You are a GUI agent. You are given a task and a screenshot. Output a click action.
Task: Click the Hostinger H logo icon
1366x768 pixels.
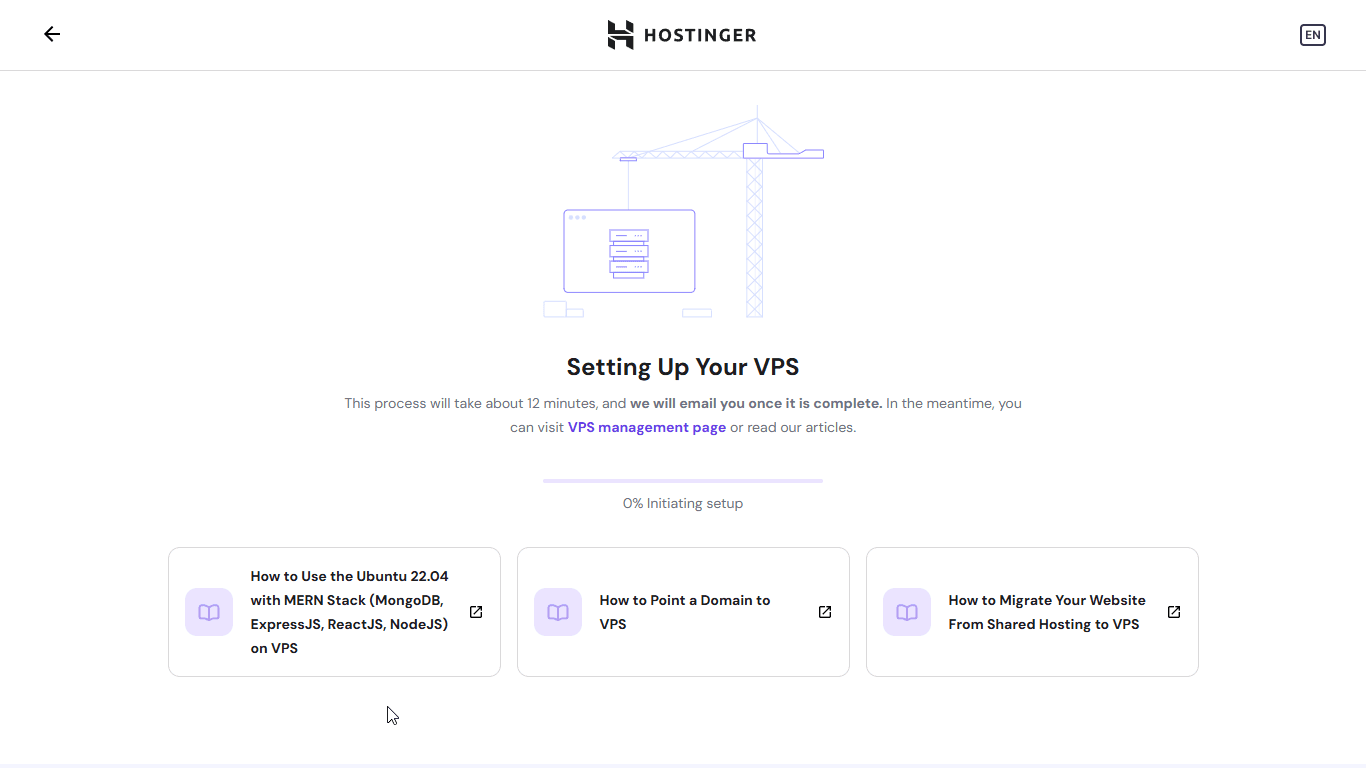[x=620, y=34]
